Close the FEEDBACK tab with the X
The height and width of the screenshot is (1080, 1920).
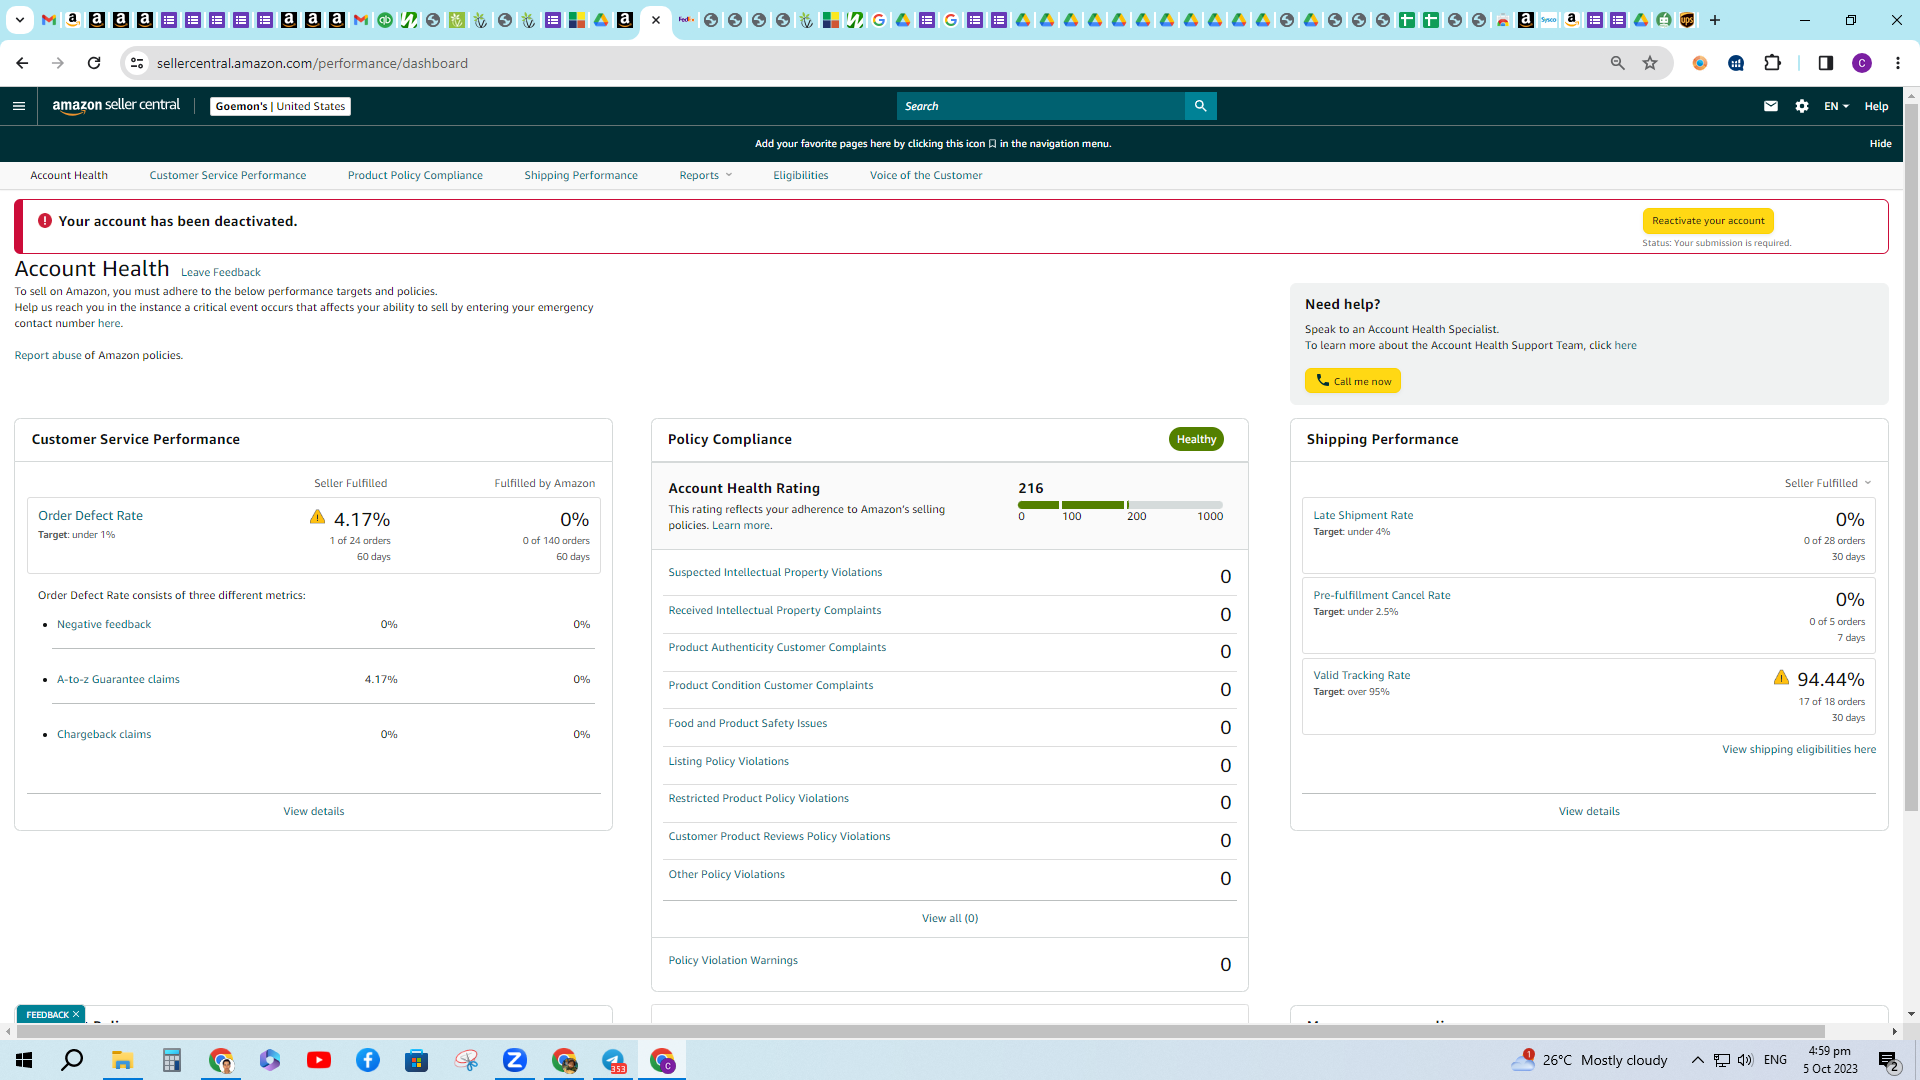tap(76, 1014)
